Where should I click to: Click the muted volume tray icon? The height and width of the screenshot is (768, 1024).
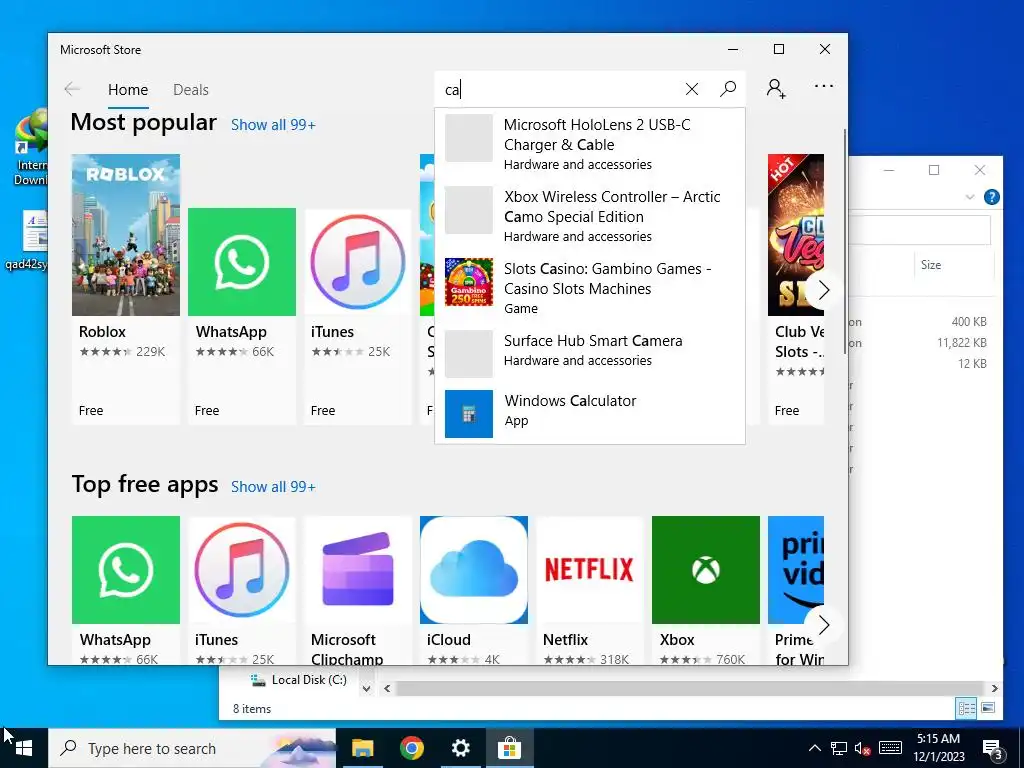click(x=862, y=748)
